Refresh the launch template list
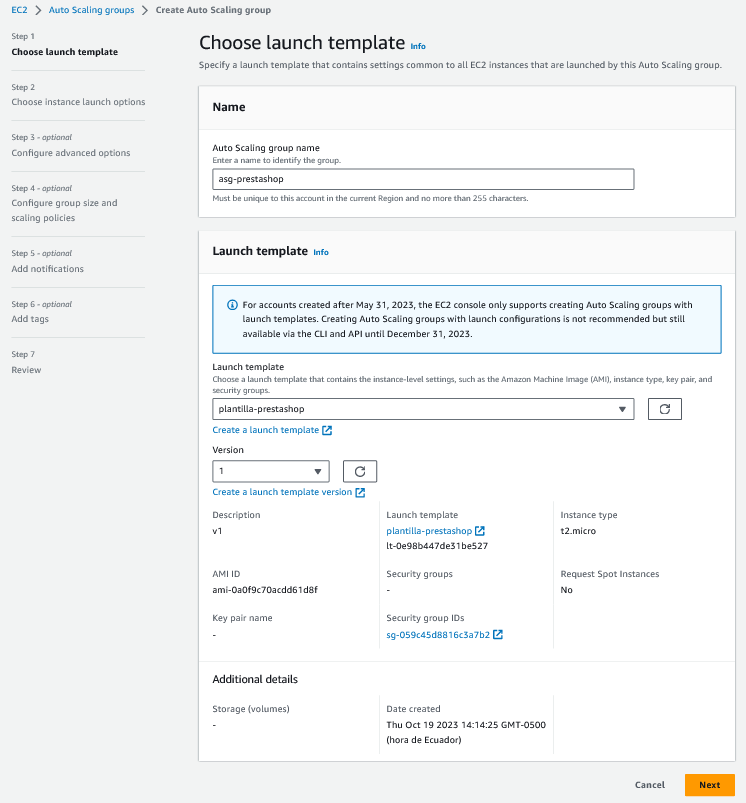 665,409
